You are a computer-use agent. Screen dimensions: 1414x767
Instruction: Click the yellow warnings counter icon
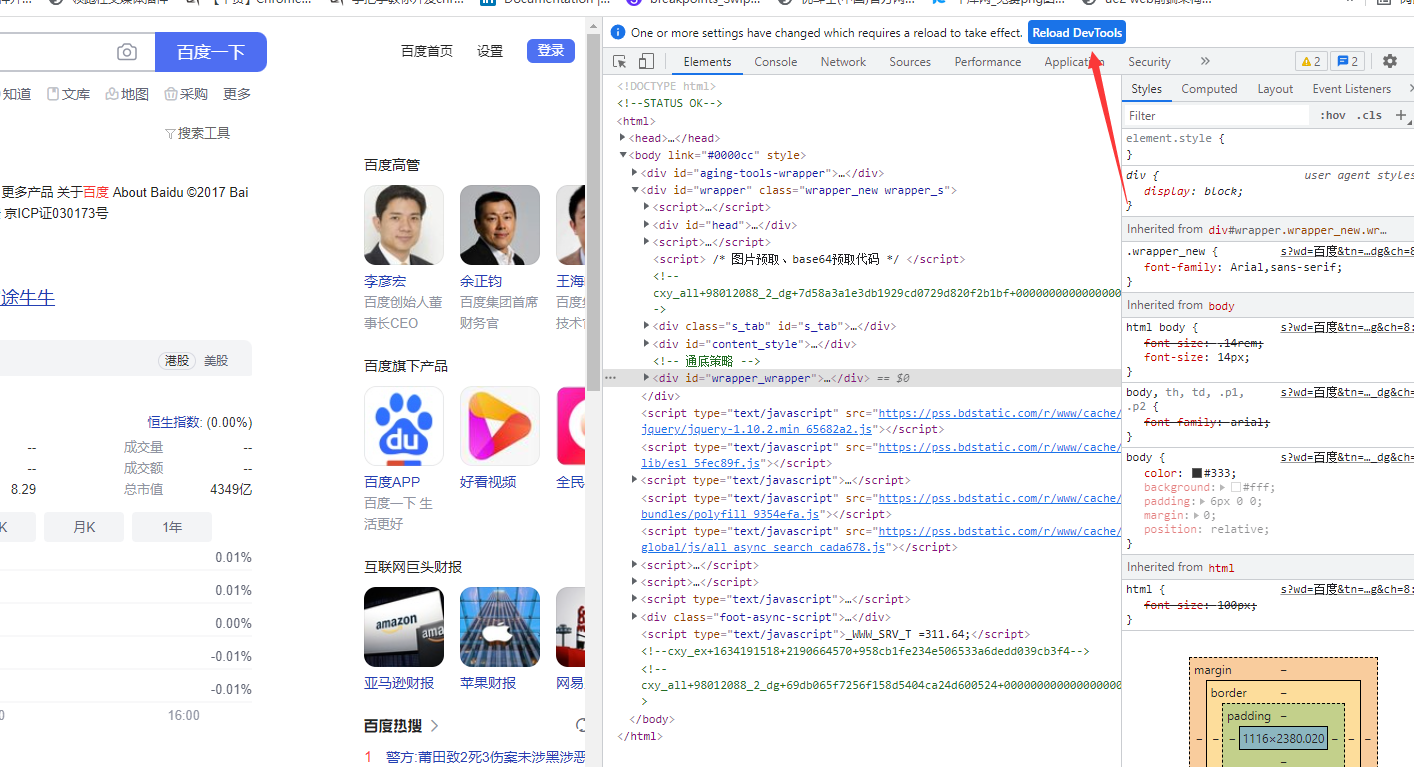(x=1310, y=61)
